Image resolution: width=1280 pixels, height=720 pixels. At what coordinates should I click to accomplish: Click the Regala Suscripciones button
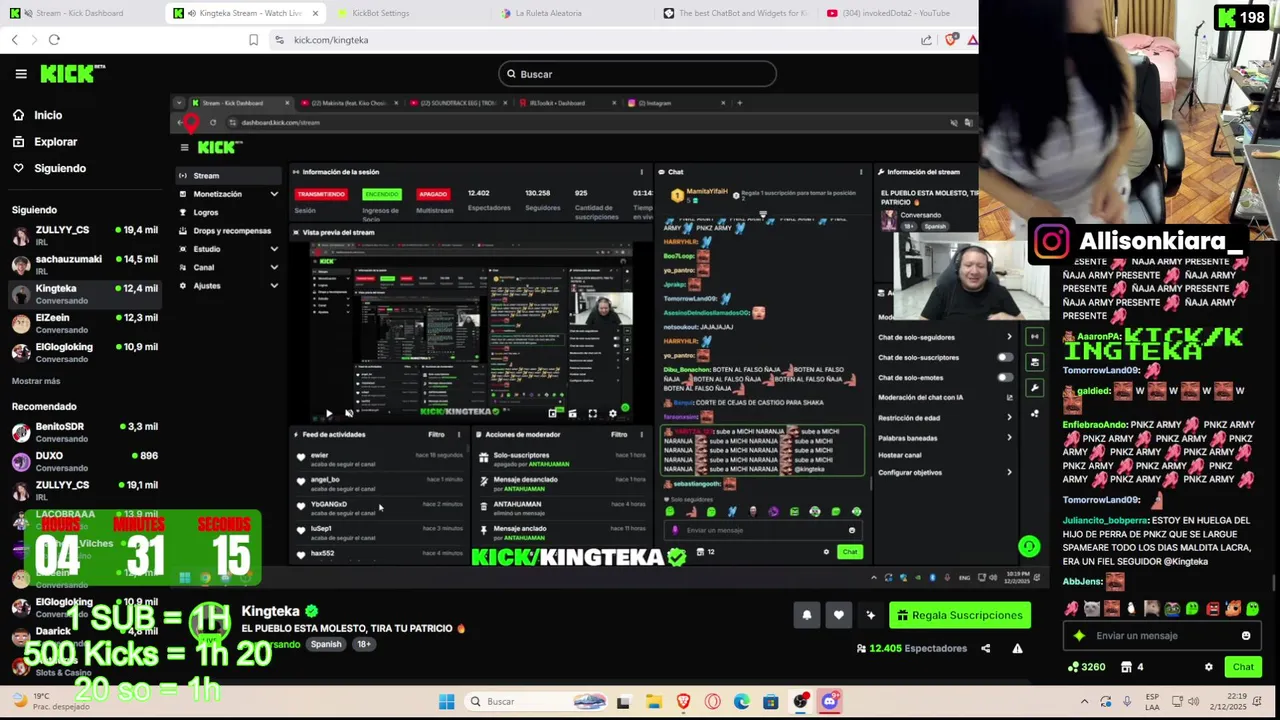click(x=960, y=615)
